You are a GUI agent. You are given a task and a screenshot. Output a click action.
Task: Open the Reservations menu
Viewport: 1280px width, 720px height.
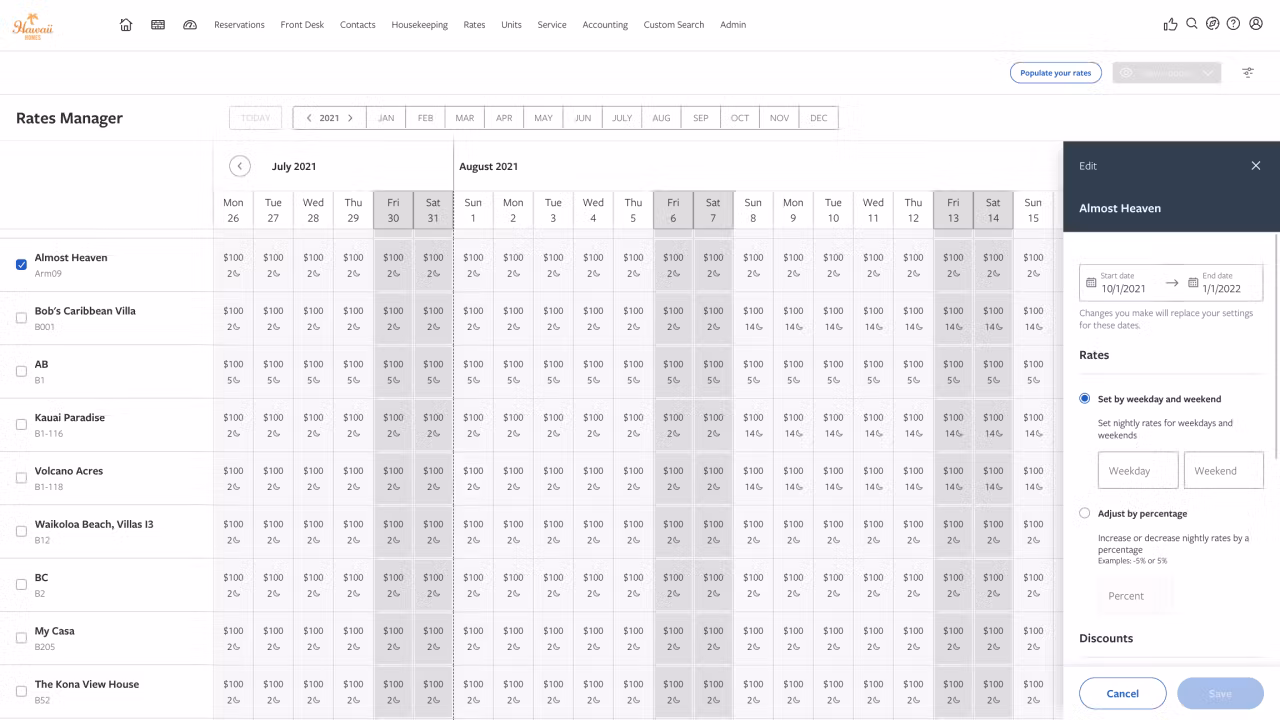point(239,25)
